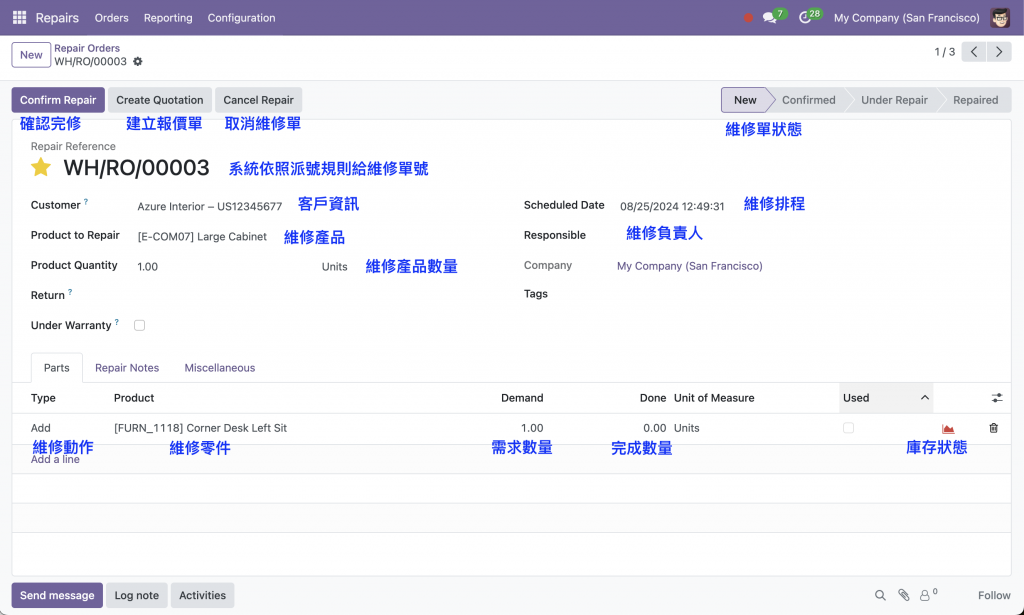Click the gear icon next to WH/RO/00003
The height and width of the screenshot is (615, 1024).
pos(138,61)
